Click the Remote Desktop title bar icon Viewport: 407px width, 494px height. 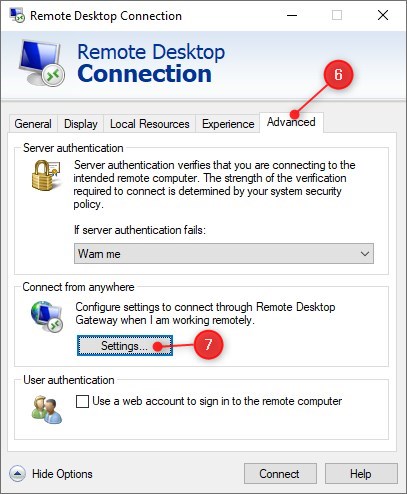(17, 15)
